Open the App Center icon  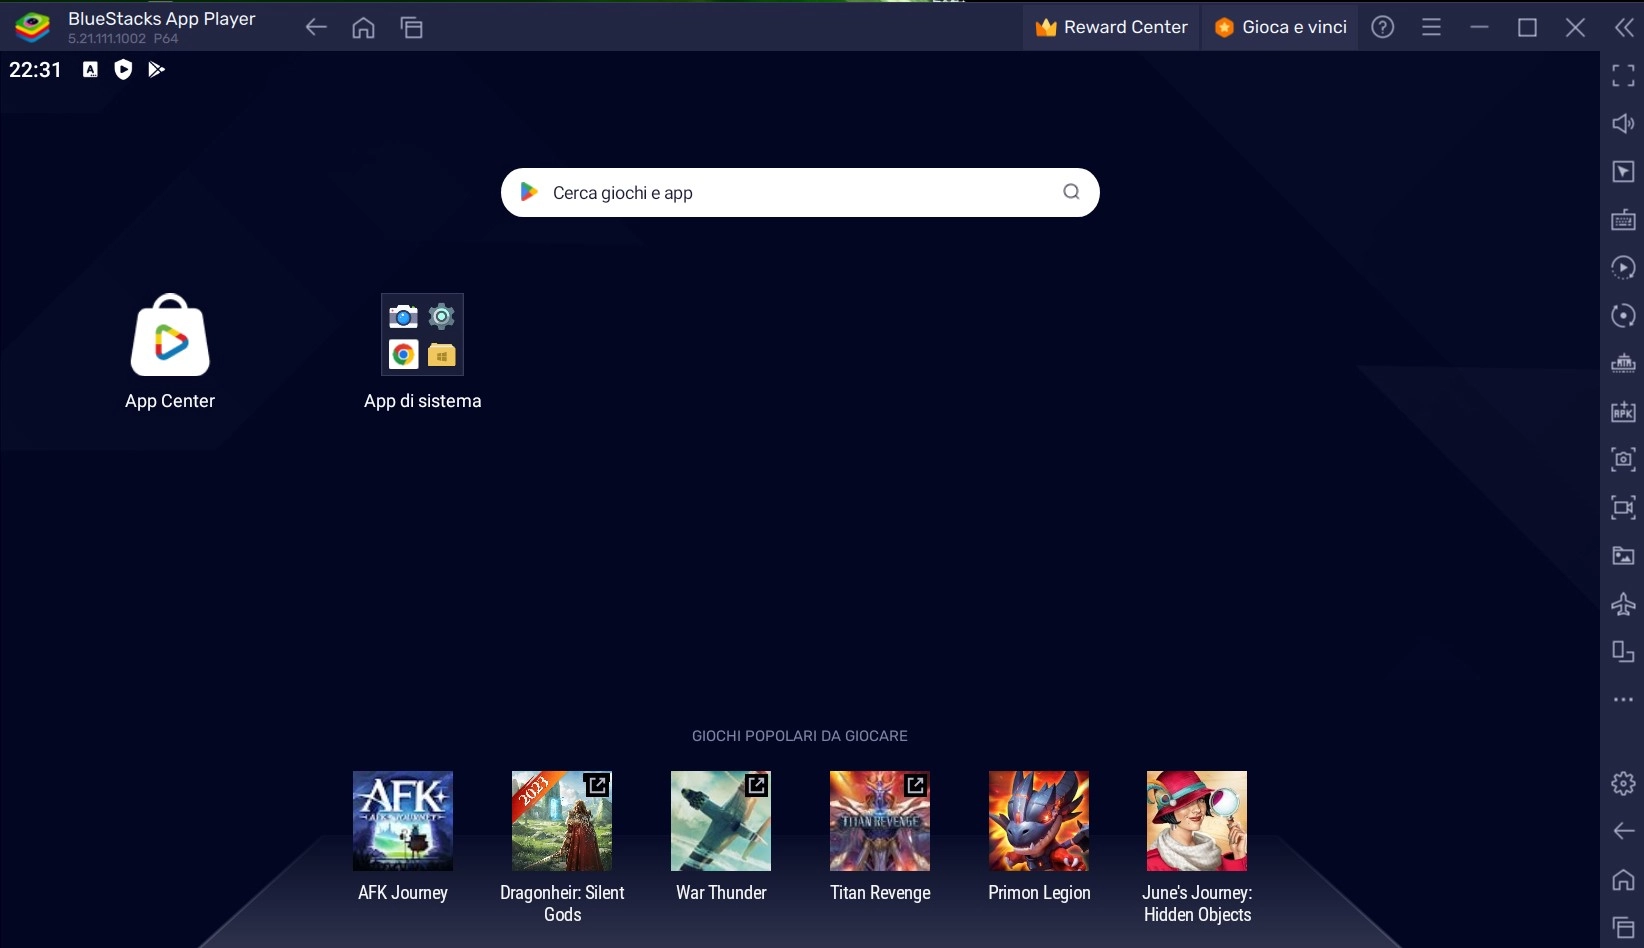(170, 335)
